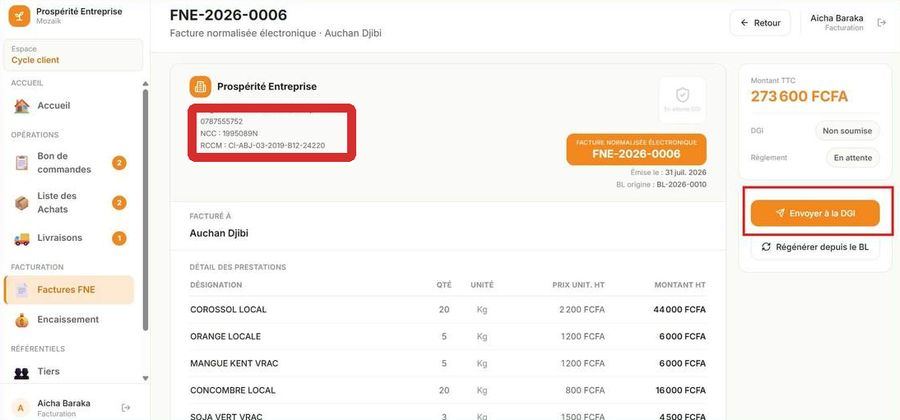Click the sidebar vertical scrollbar thumb
900x420 pixels.
[145, 209]
